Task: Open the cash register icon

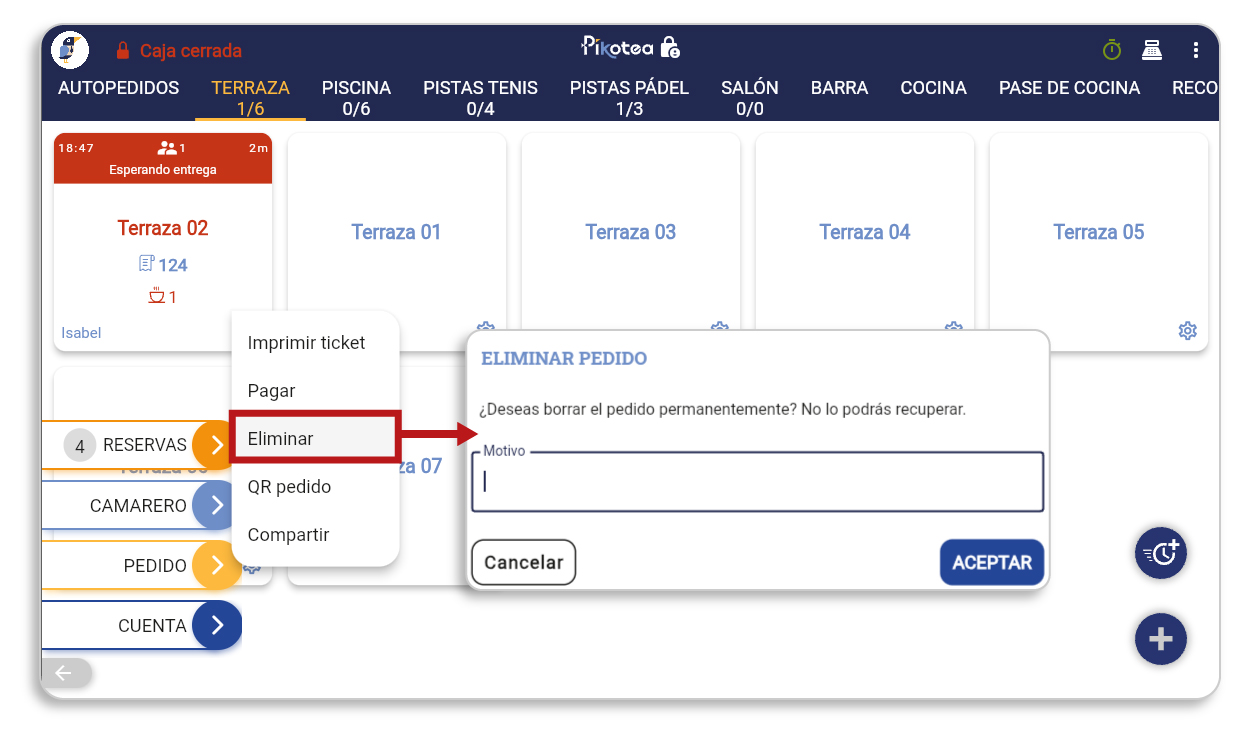Action: (1152, 49)
